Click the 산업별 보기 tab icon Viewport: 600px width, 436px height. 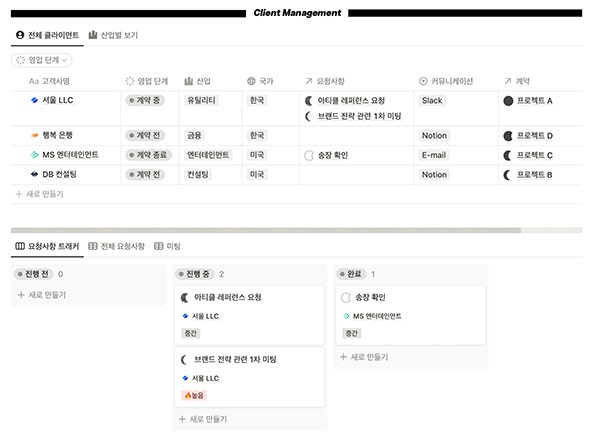93,35
